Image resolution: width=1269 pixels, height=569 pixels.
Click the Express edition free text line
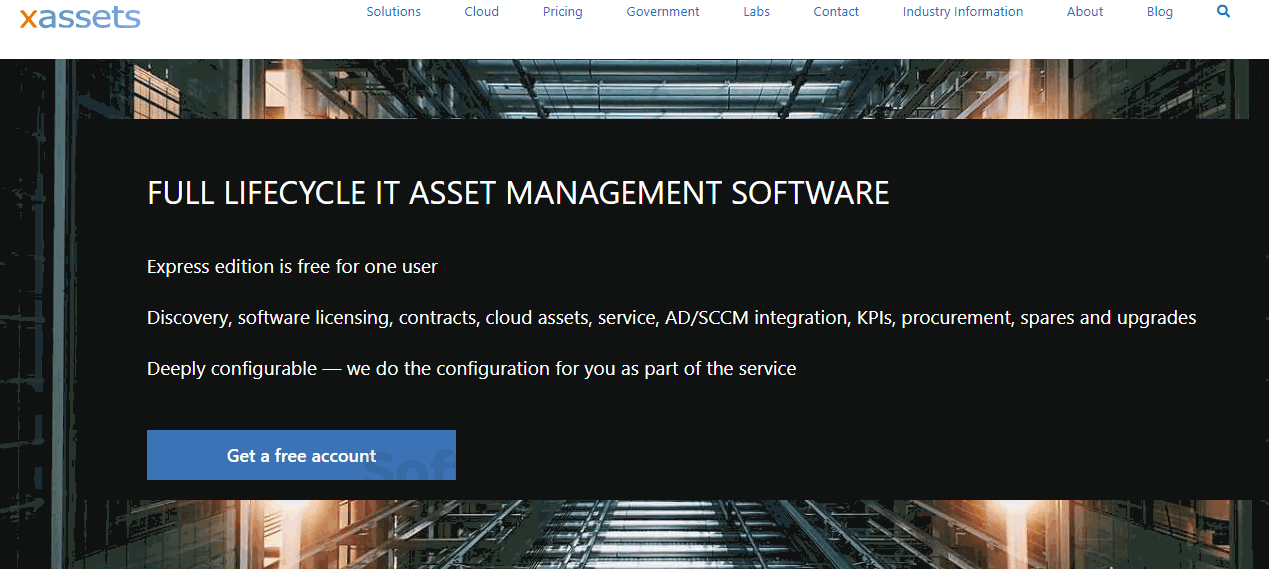pyautogui.click(x=292, y=267)
